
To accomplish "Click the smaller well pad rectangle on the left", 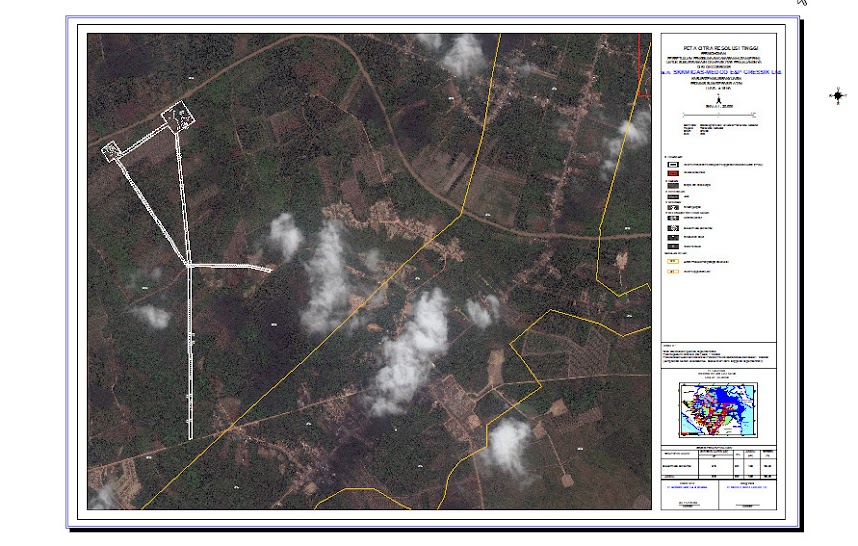I will 111,150.
